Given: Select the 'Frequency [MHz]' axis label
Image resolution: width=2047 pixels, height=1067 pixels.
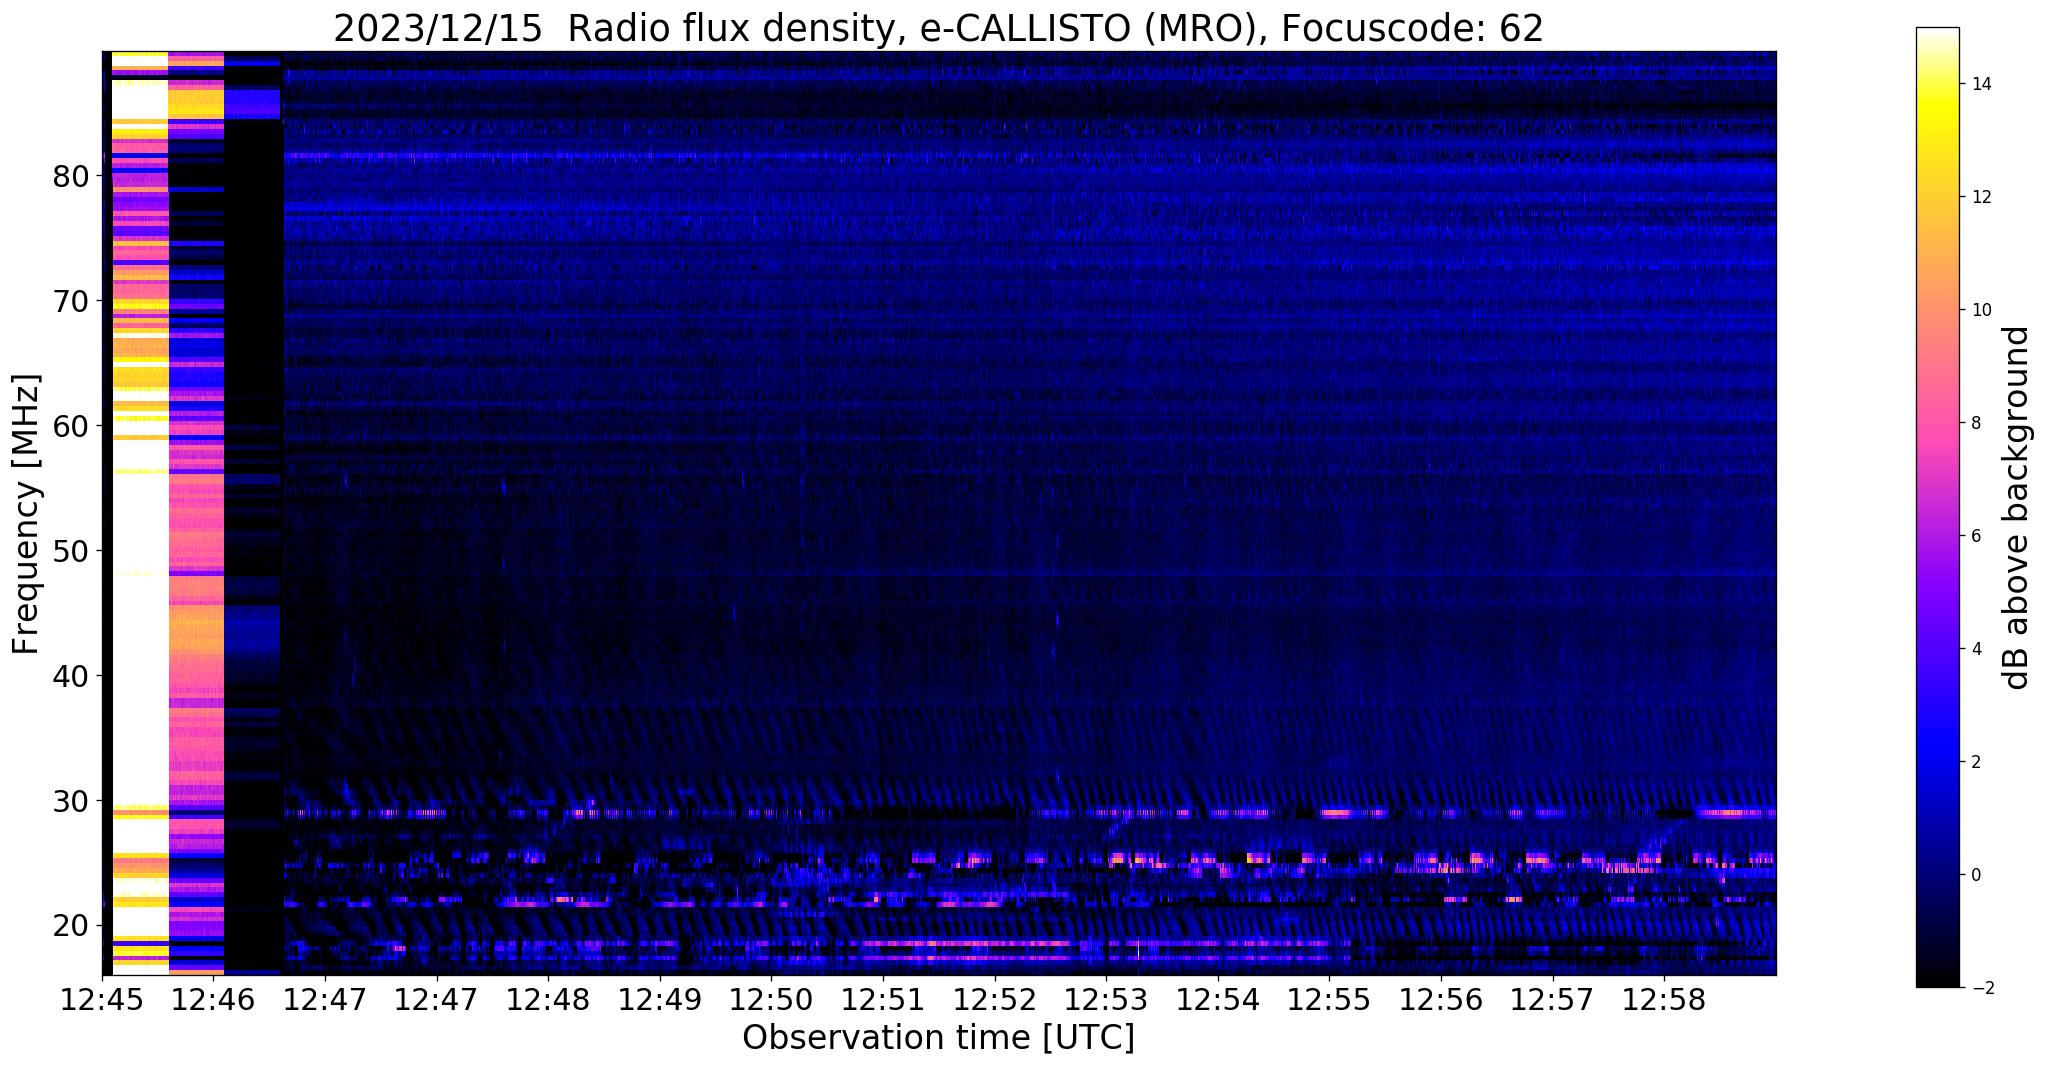Looking at the screenshot, I should pyautogui.click(x=27, y=514).
